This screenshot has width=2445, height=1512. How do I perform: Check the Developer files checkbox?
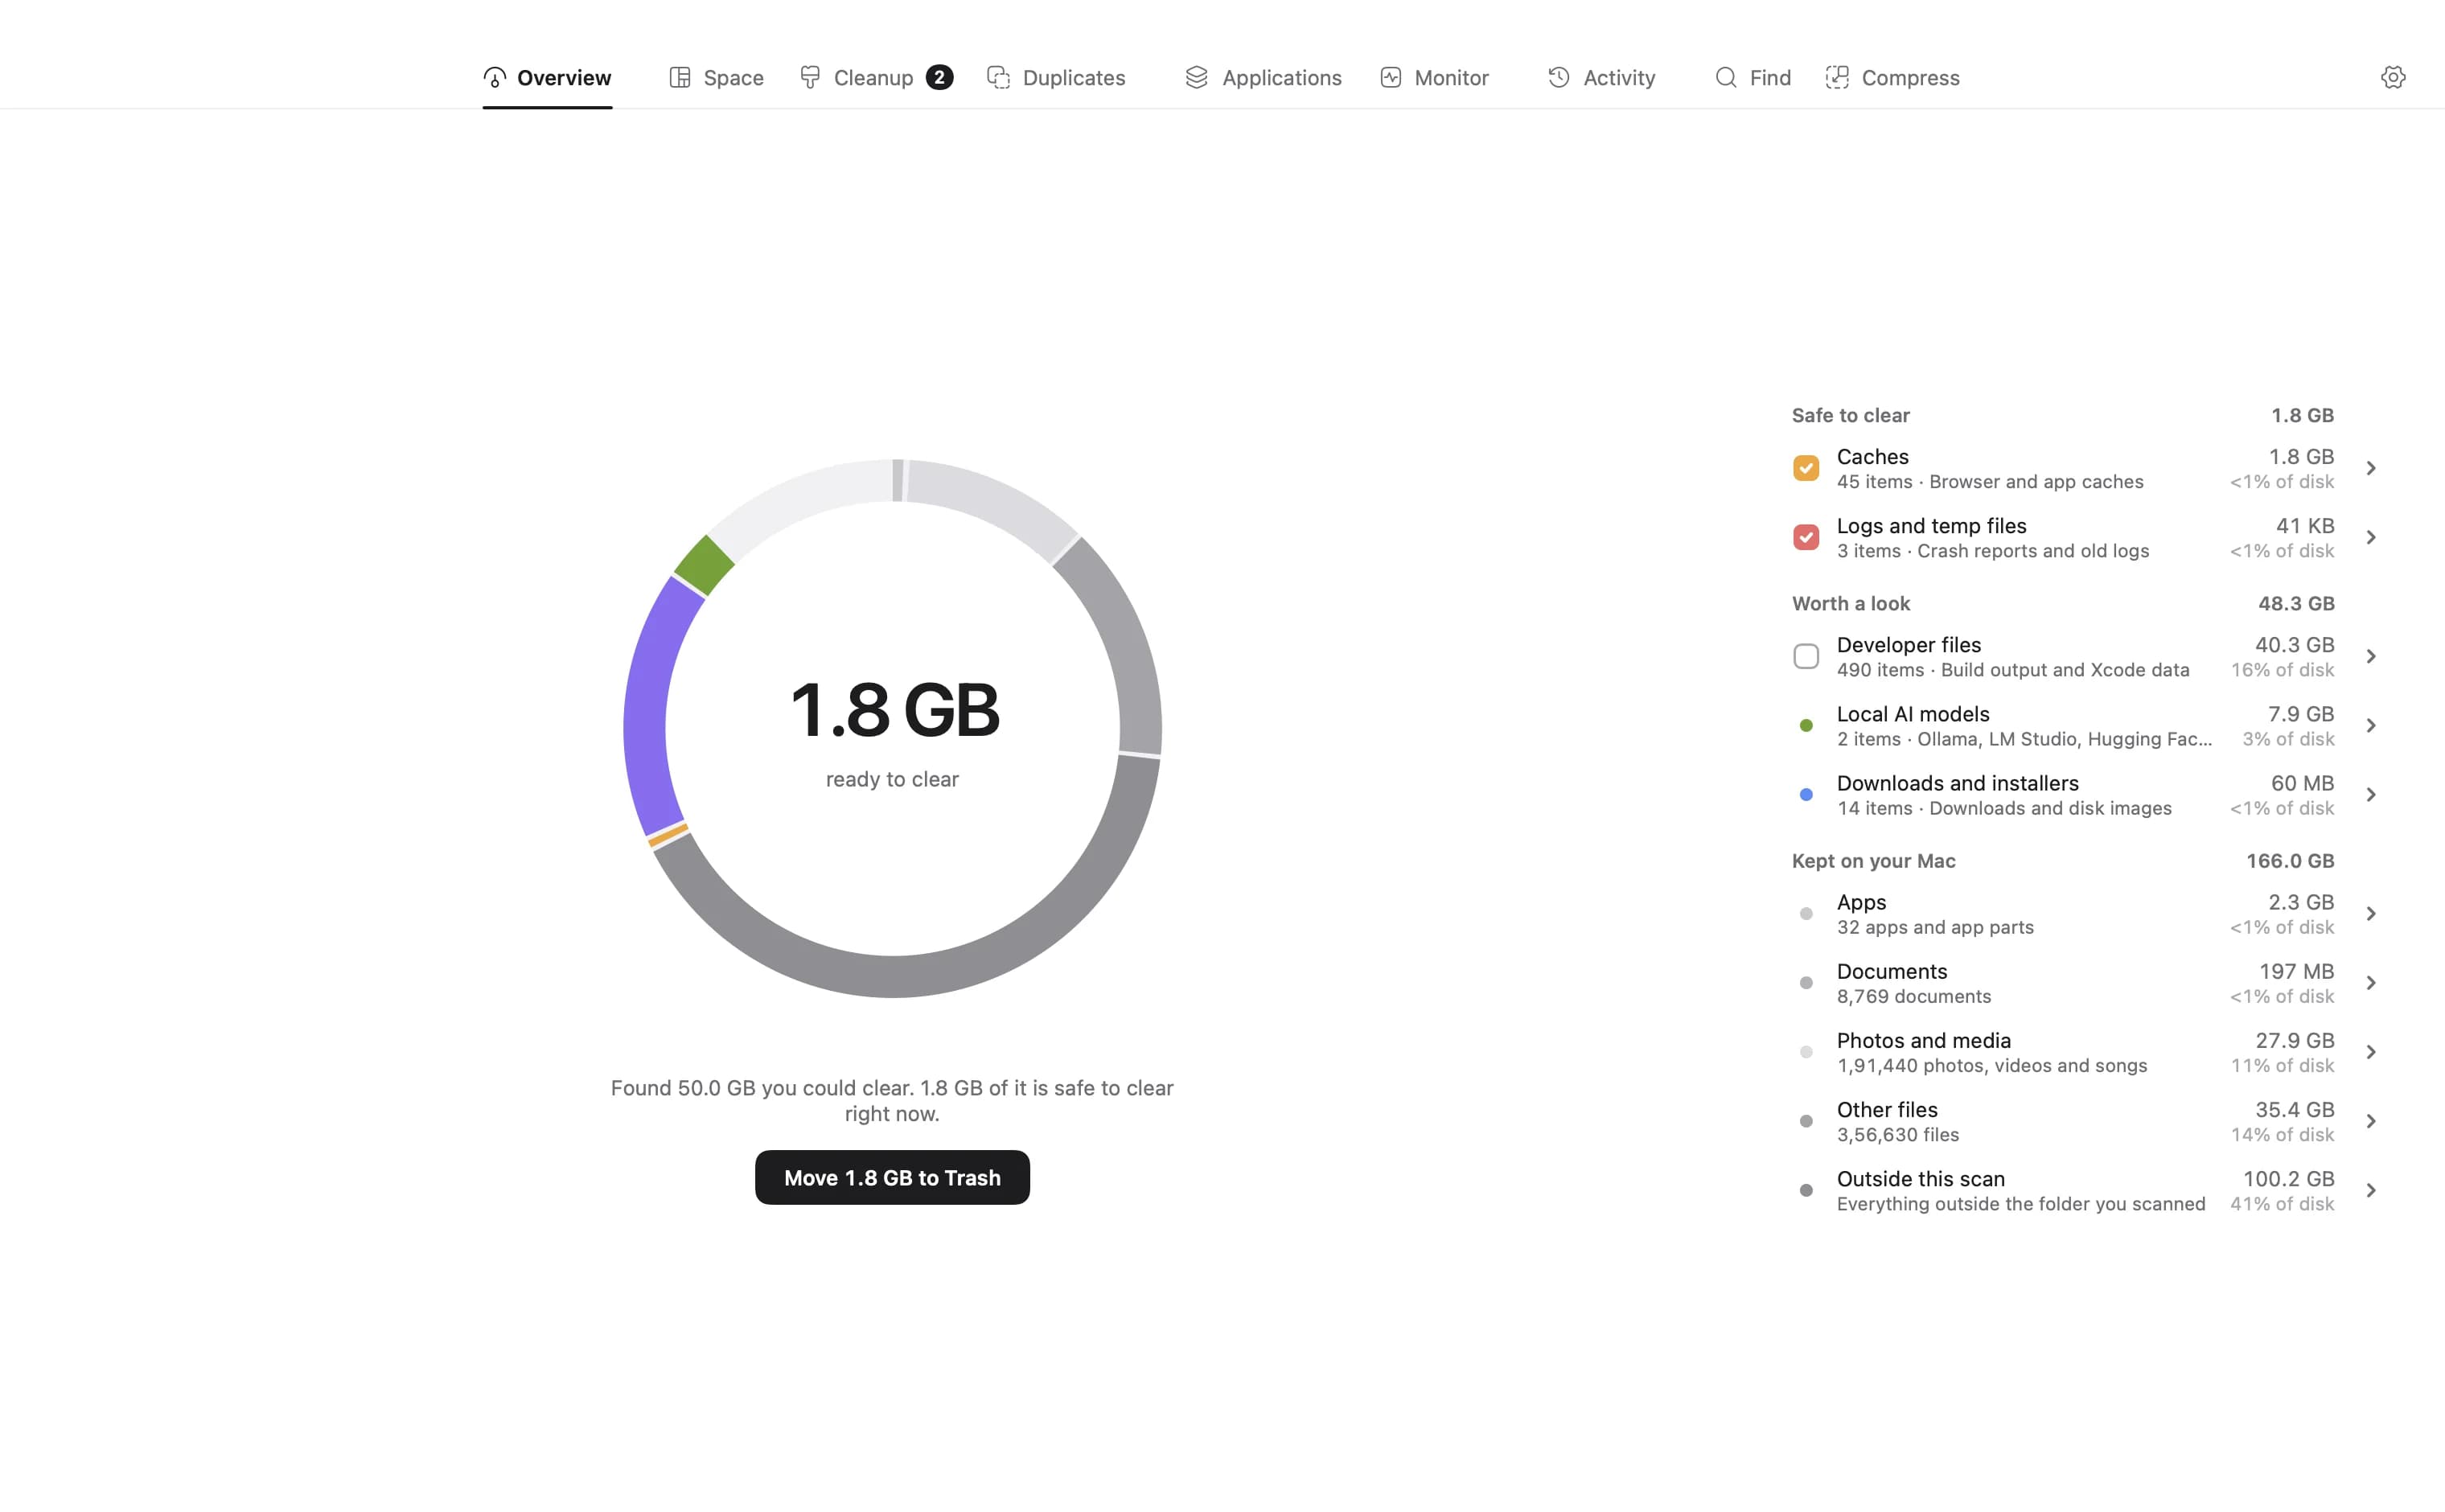click(x=1806, y=656)
